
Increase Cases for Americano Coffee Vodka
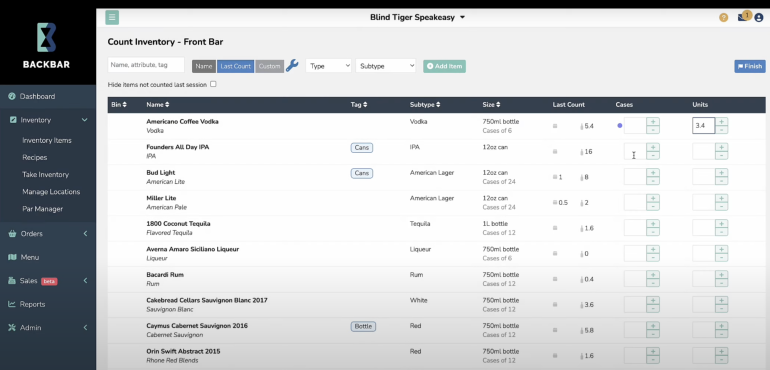point(653,122)
